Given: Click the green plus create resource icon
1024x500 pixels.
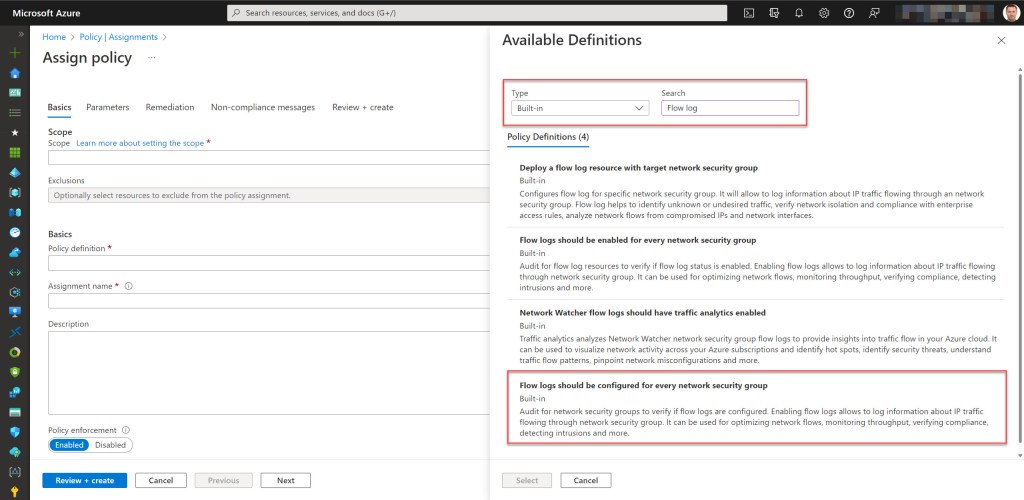Looking at the screenshot, I should (14, 53).
